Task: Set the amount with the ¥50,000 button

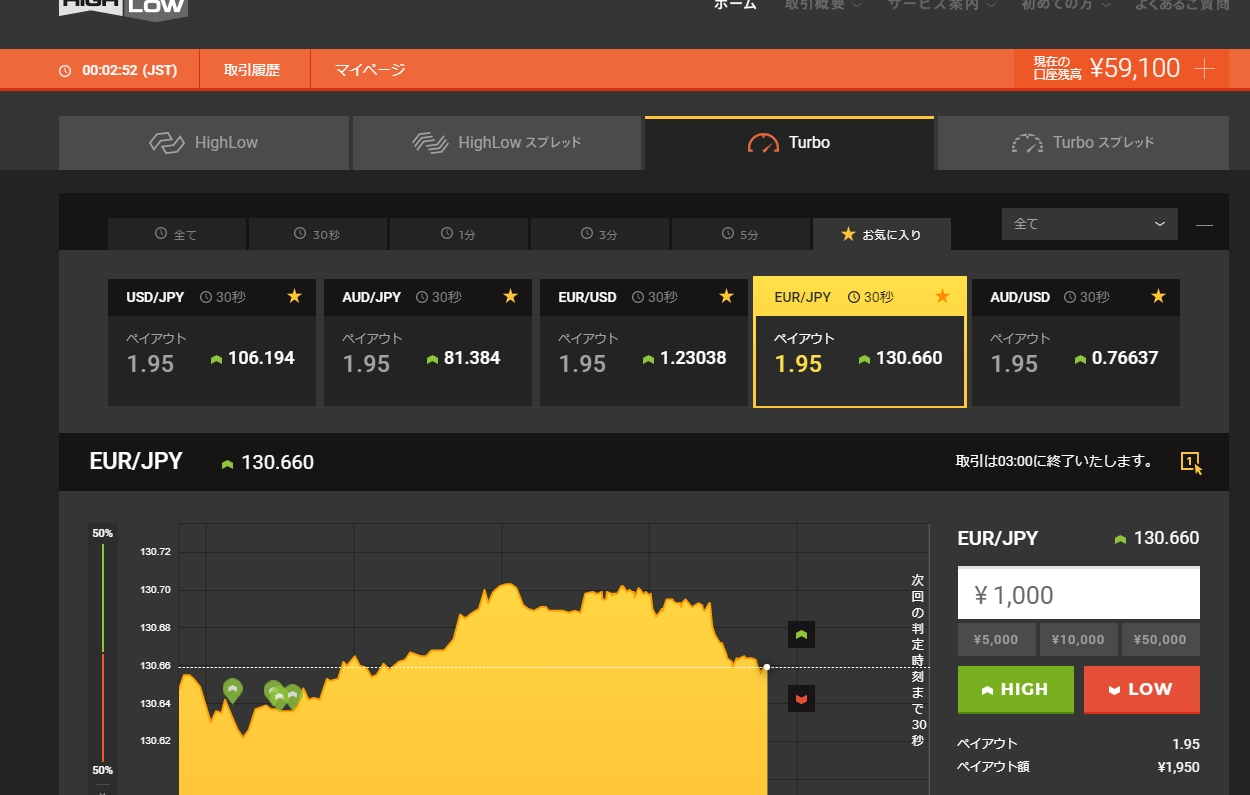Action: coord(1161,640)
